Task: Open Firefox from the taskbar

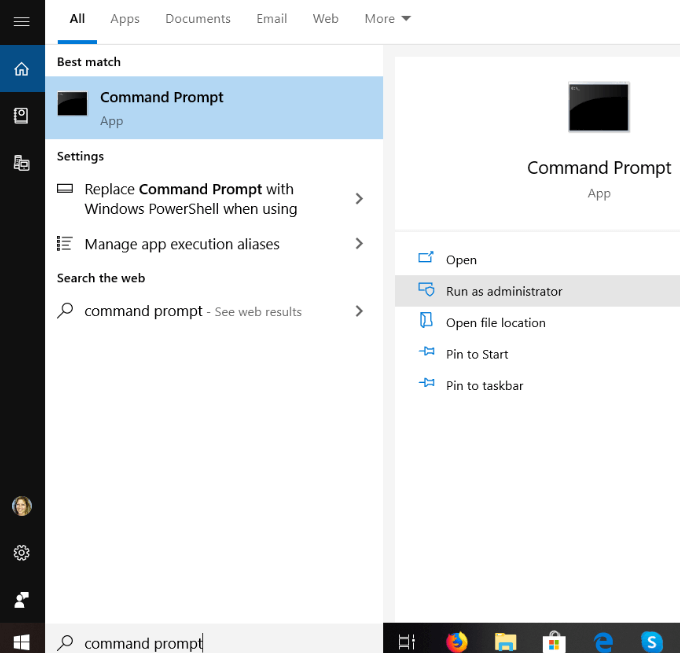Action: point(456,642)
